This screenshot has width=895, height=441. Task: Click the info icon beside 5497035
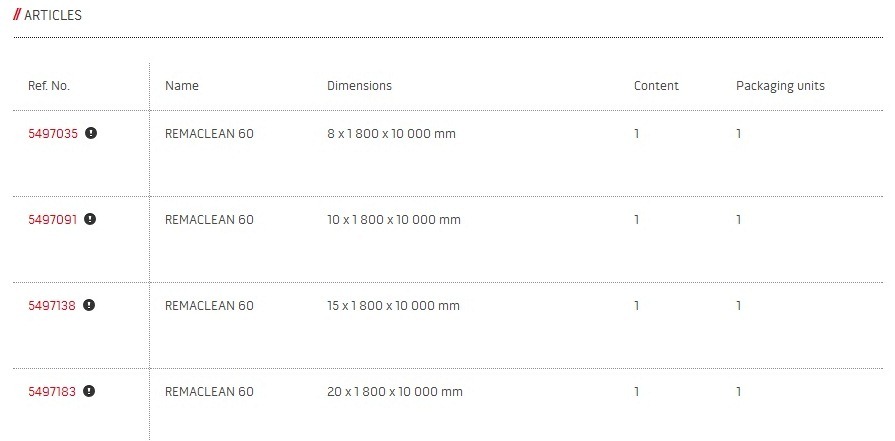coord(91,134)
